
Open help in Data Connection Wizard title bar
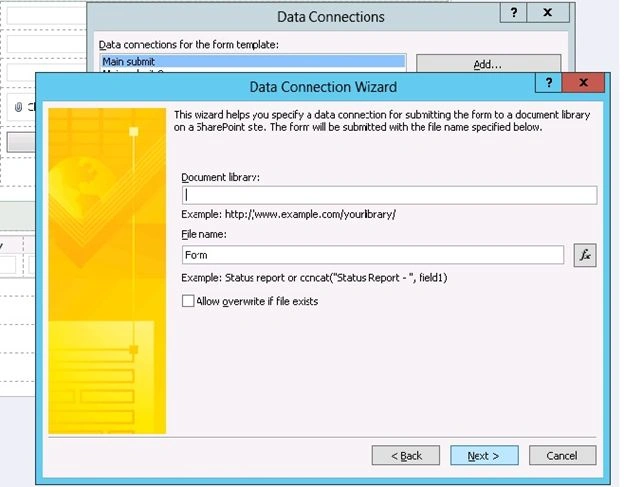[549, 83]
